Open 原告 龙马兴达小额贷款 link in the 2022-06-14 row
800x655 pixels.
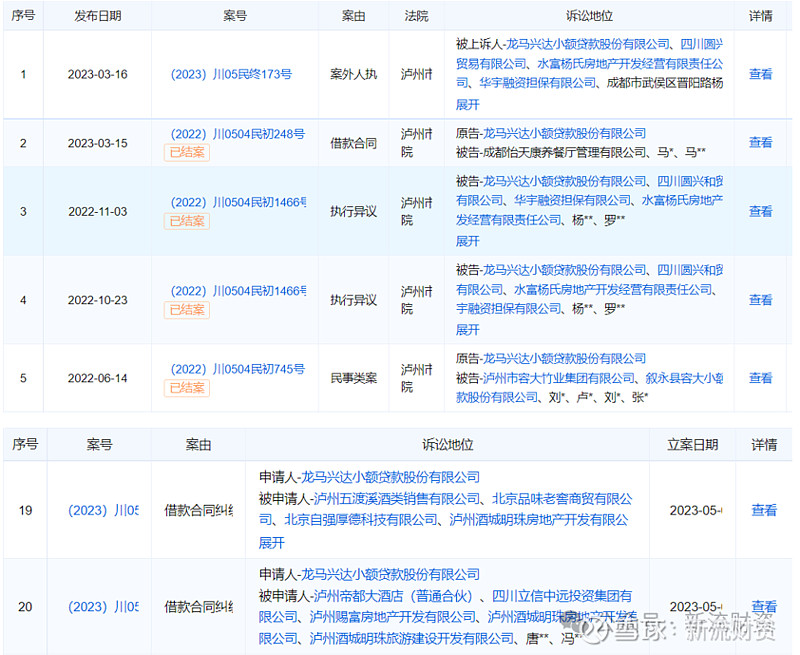coord(564,359)
